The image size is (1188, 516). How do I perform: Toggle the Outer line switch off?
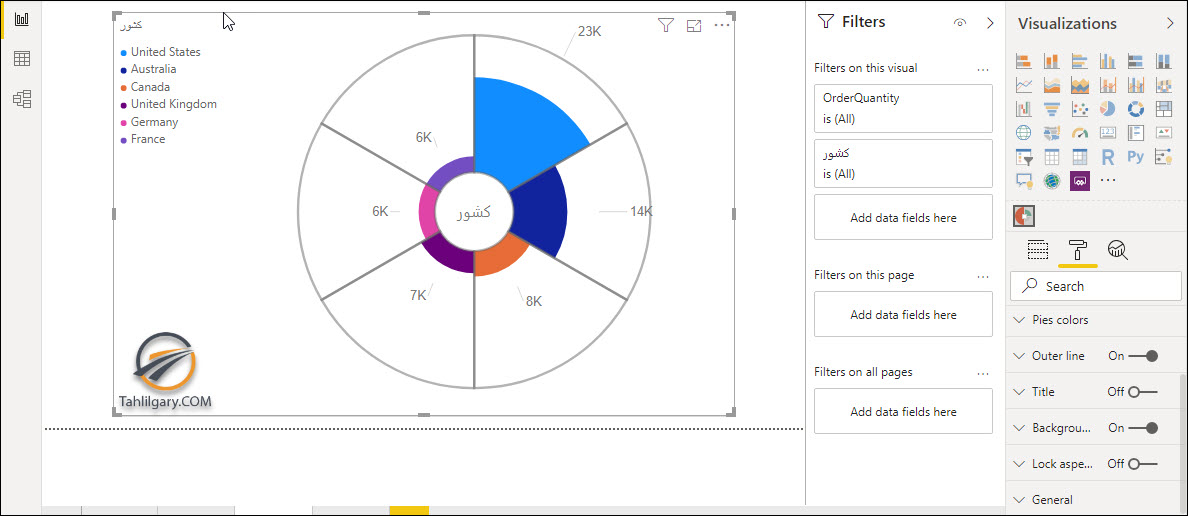(x=1143, y=356)
